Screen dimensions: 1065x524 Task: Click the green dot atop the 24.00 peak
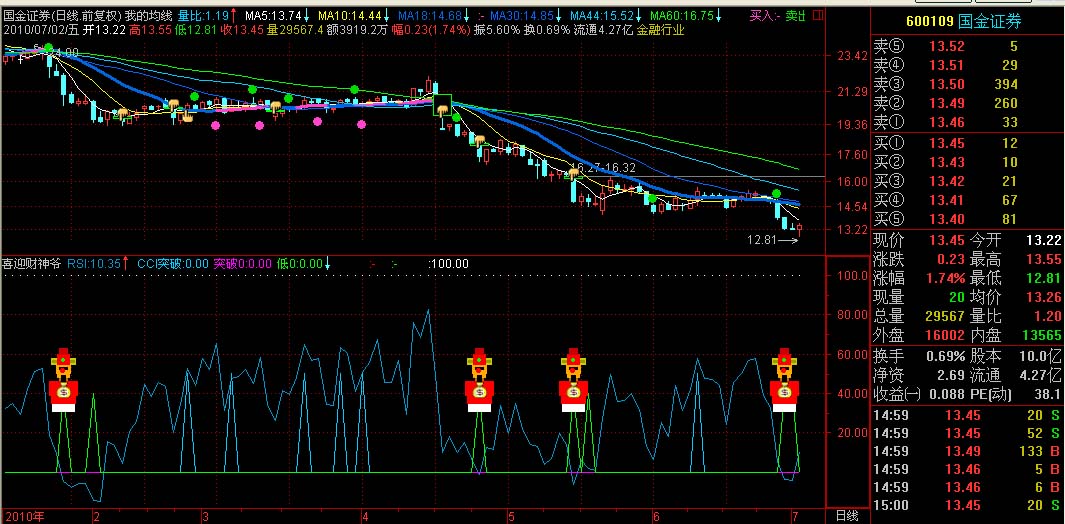pos(48,48)
